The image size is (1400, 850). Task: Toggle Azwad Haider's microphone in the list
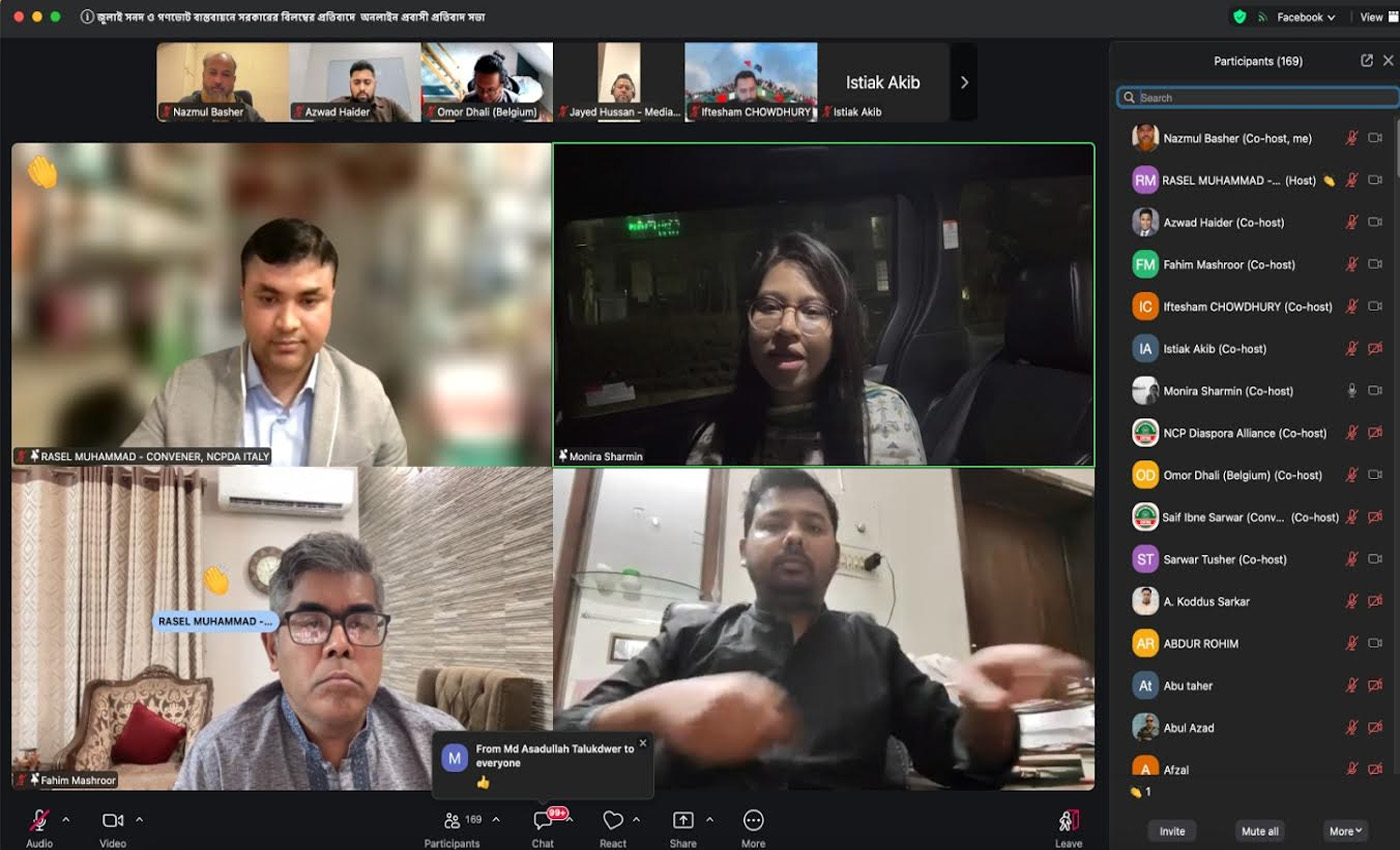click(x=1351, y=223)
